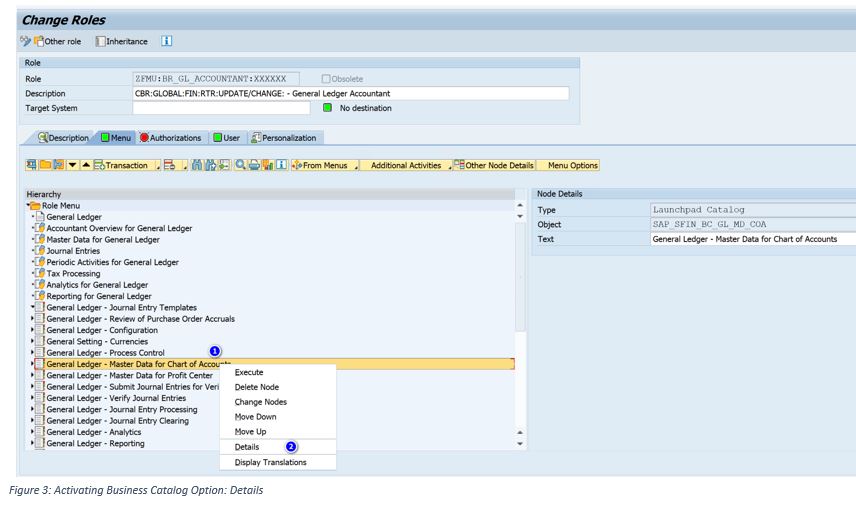Switch to the Description tab
856x507 pixels.
tap(63, 138)
